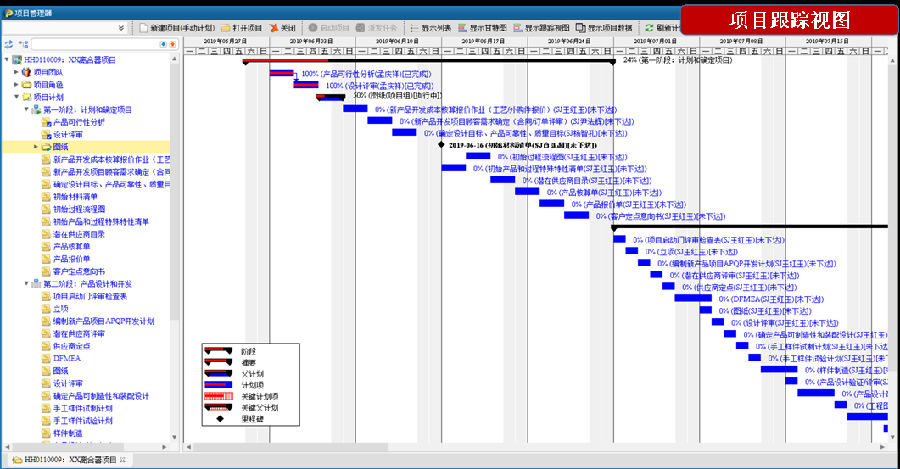Click the HHD110009 project icon at tree root
The width and height of the screenshot is (900, 469).
[x=17, y=60]
